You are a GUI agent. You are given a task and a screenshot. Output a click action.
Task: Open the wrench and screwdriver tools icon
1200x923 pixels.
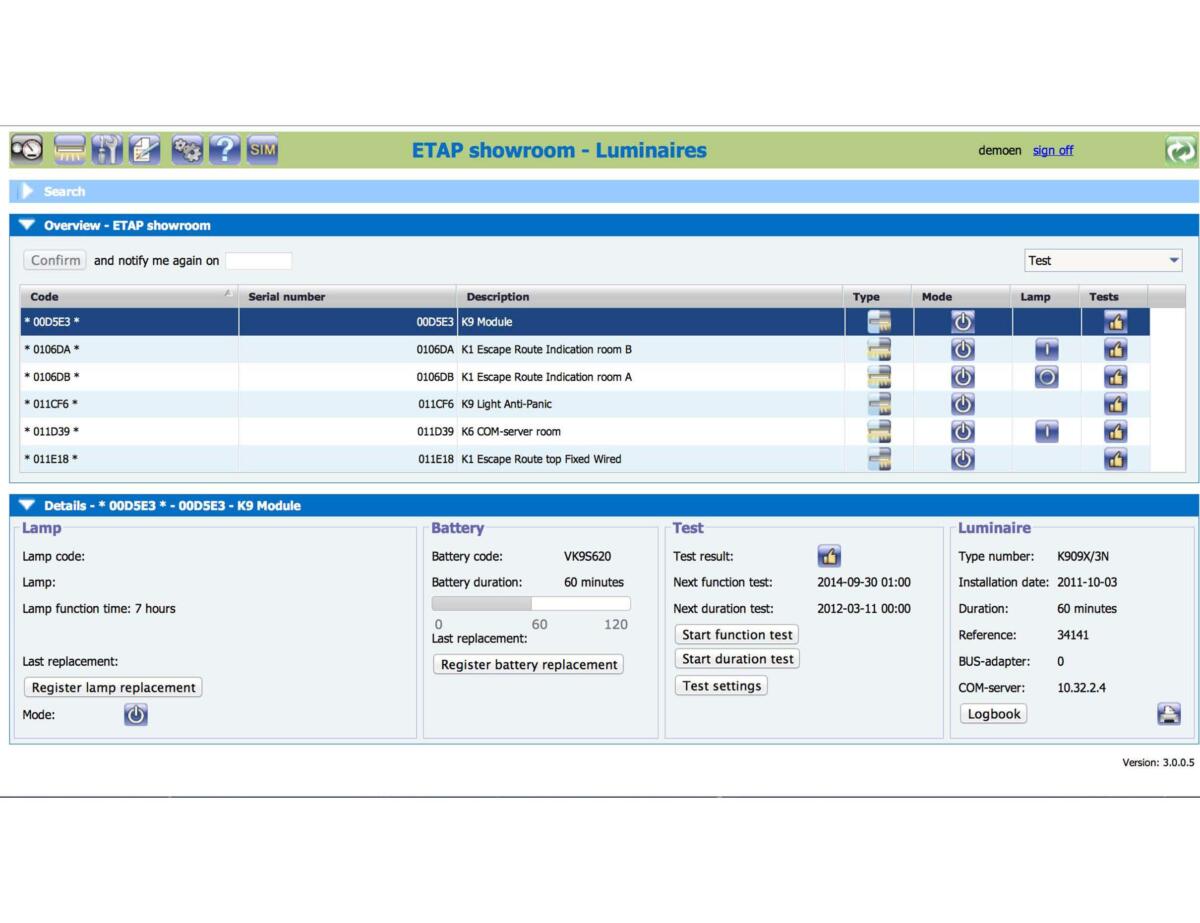pos(107,150)
